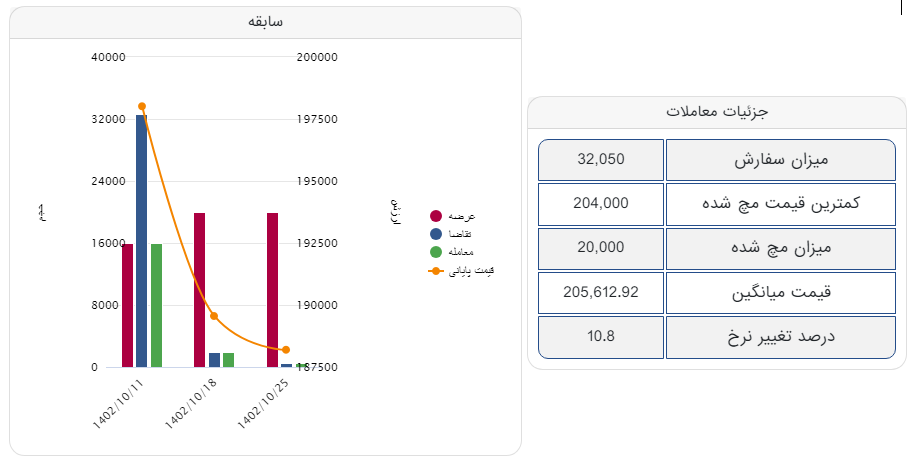Click the orange قیمت پایانی legend line icon
Screen dimensions: 913x460
pyautogui.click(x=436, y=270)
